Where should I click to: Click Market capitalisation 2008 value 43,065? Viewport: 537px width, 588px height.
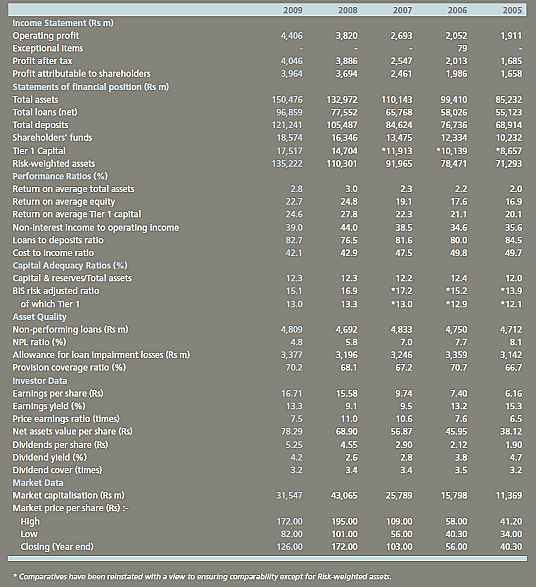[x=344, y=496]
